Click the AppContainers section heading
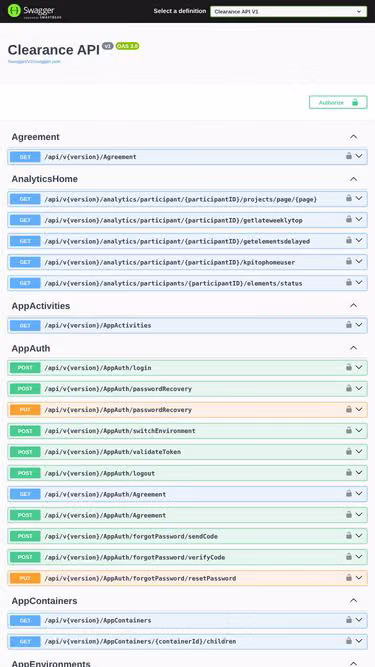 pyautogui.click(x=44, y=601)
